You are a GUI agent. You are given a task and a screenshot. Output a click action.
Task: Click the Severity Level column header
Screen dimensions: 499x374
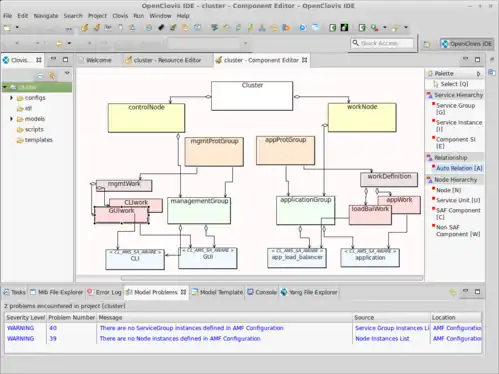[x=26, y=317]
